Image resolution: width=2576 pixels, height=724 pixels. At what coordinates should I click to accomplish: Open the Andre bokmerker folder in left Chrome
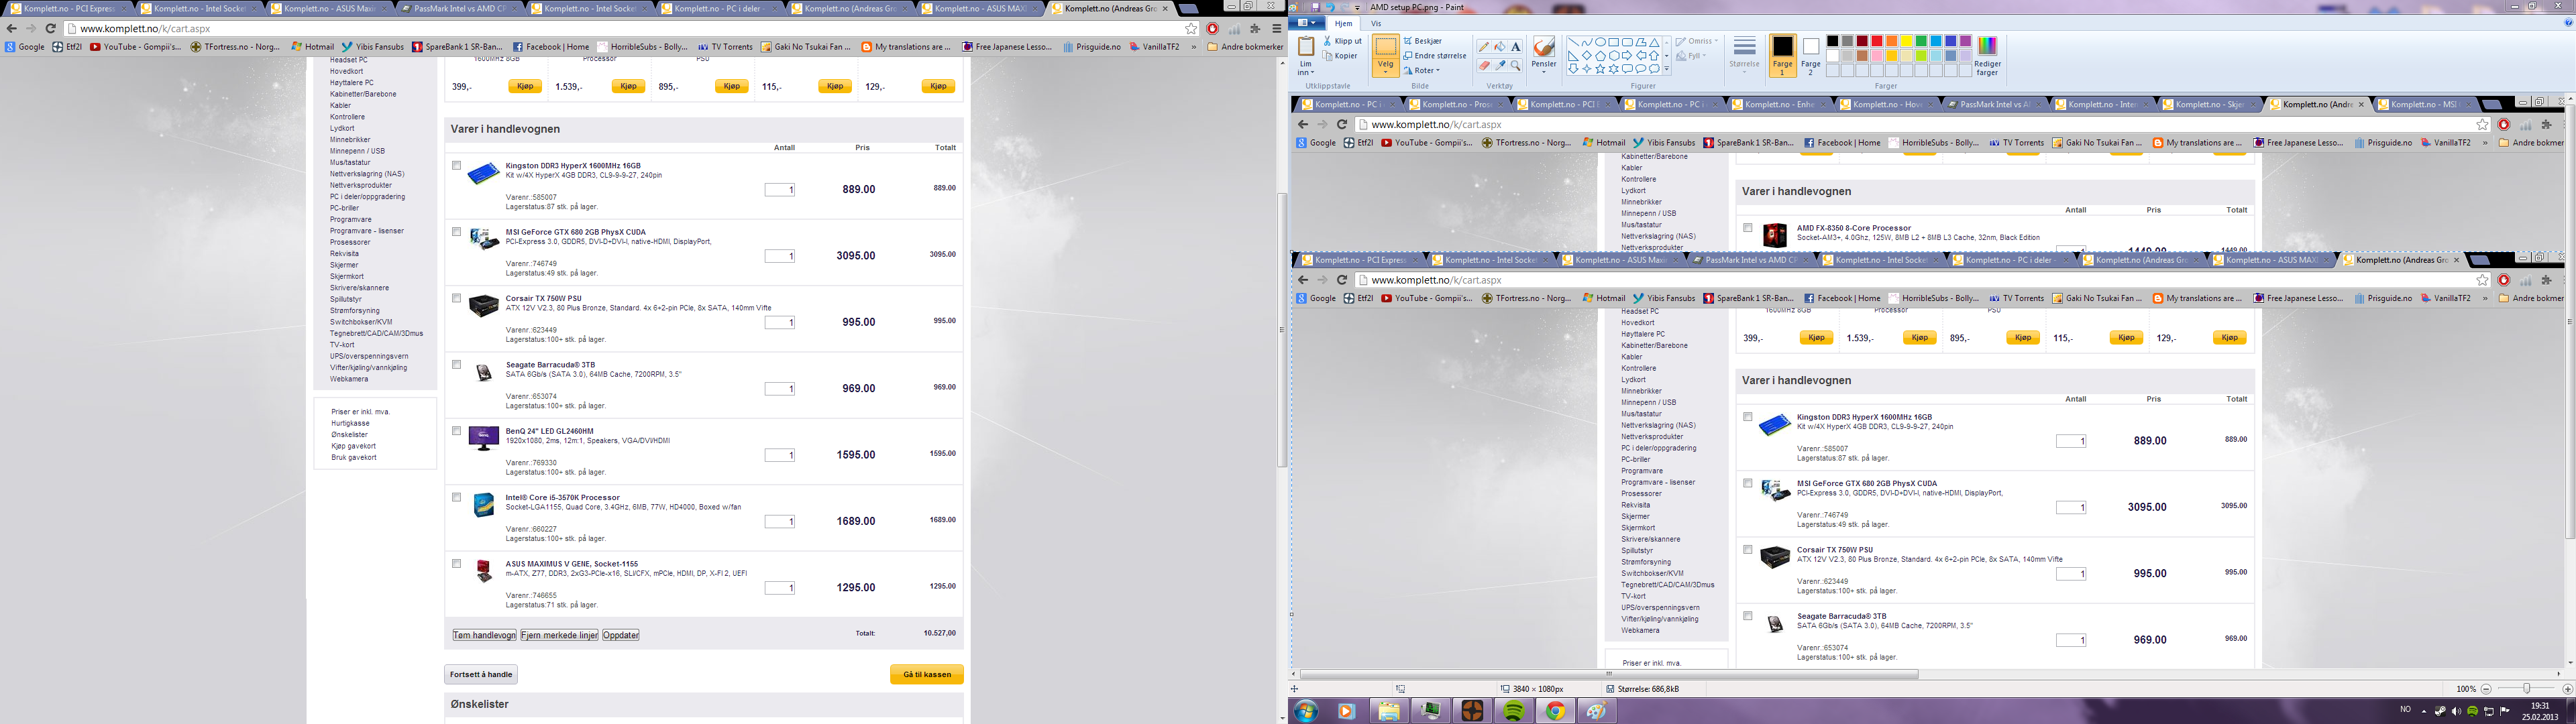pos(1245,47)
